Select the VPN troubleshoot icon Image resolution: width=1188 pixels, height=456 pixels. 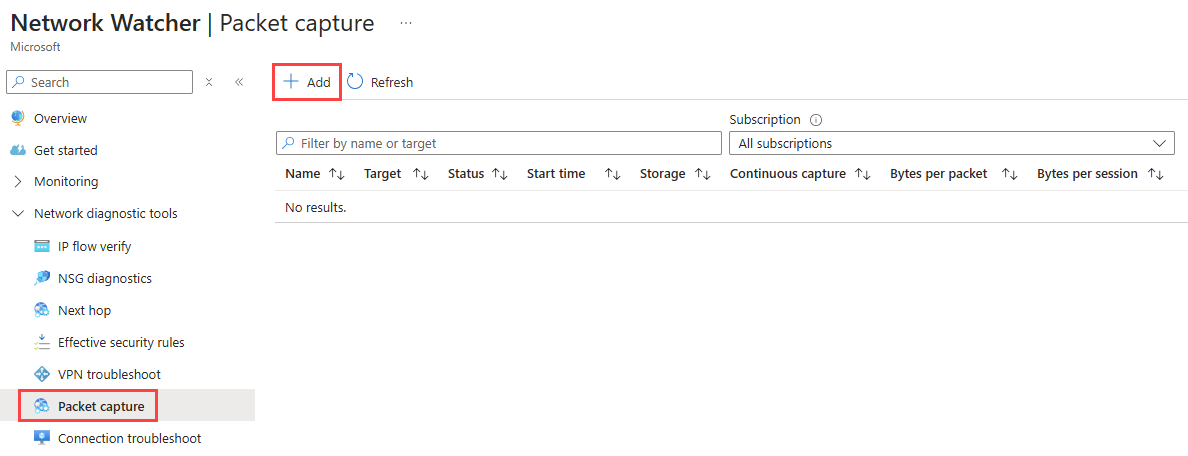(42, 374)
